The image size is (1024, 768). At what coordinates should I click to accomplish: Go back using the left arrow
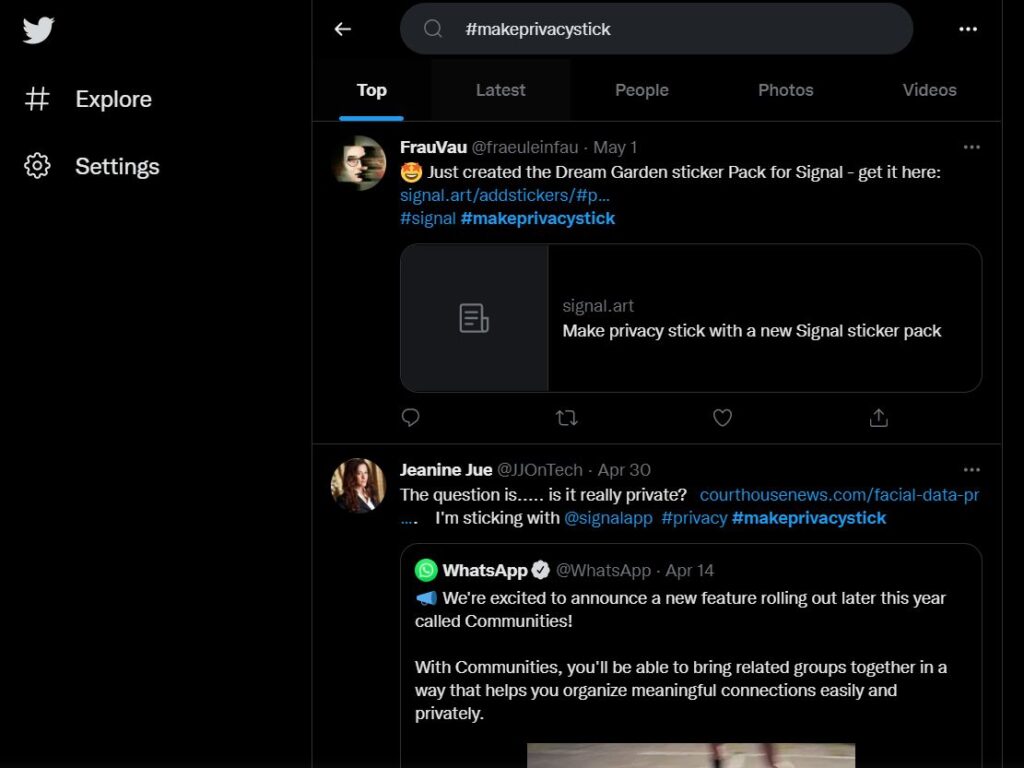[x=343, y=29]
